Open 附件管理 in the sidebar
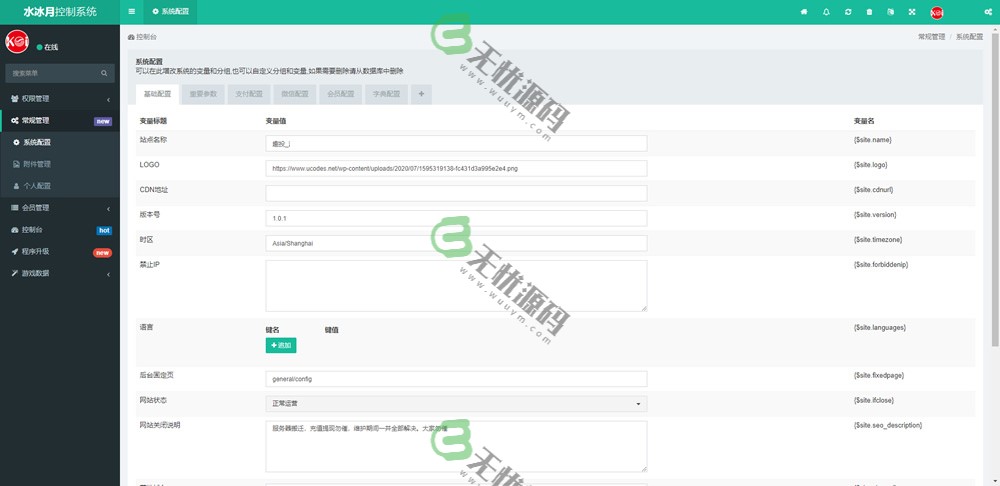This screenshot has height=486, width=1000. [x=37, y=164]
